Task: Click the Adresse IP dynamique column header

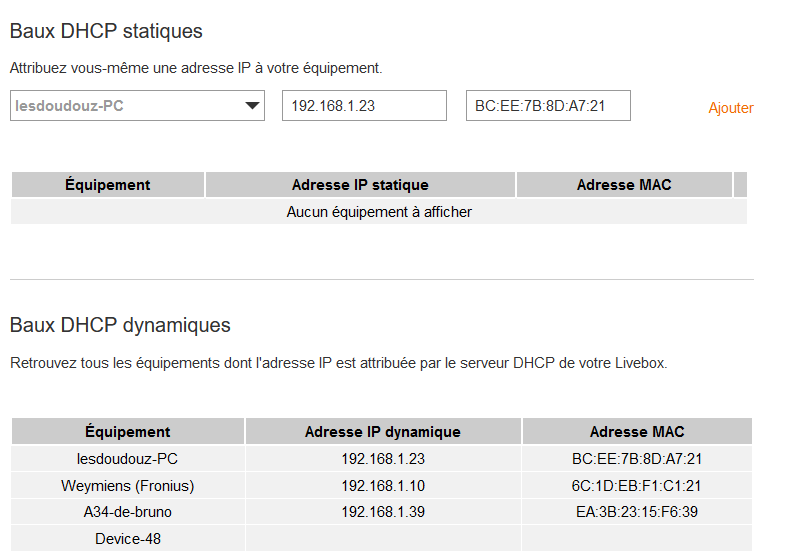Action: pyautogui.click(x=383, y=432)
